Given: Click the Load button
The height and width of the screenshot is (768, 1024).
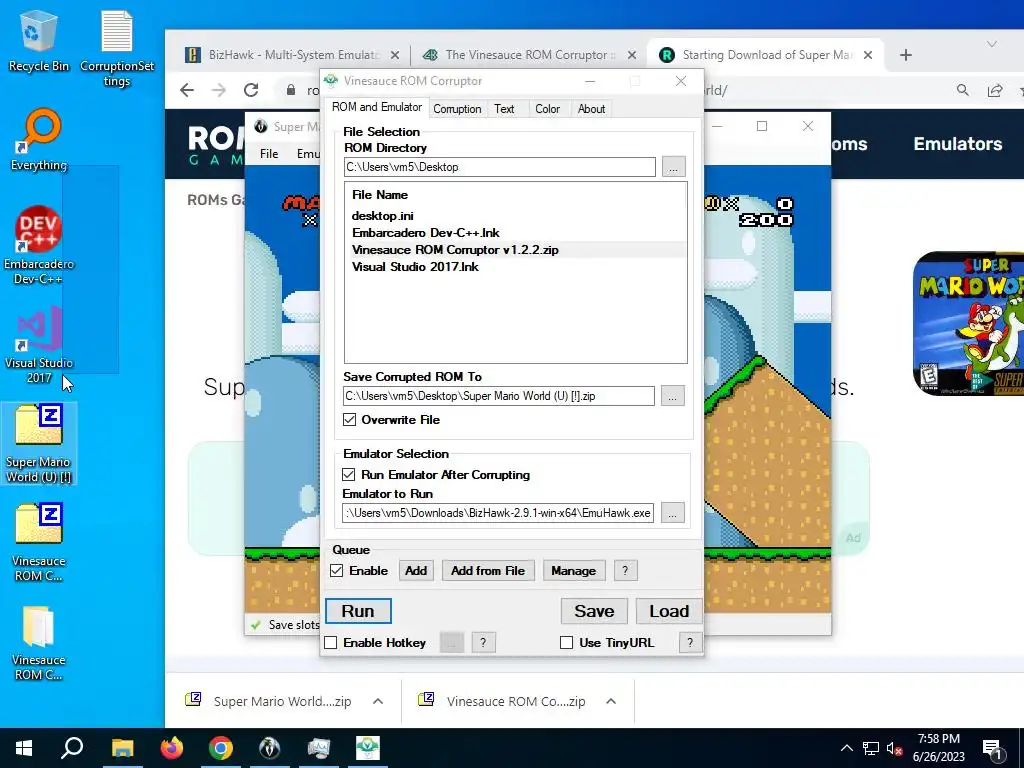Looking at the screenshot, I should coord(669,611).
